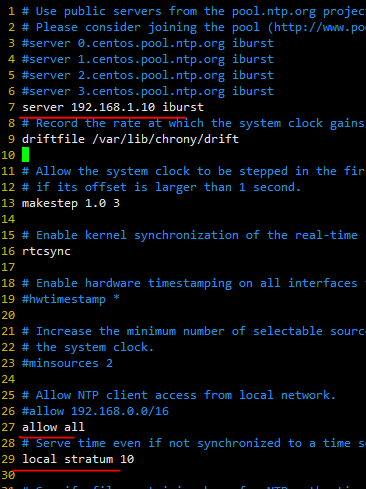This screenshot has width=366, height=489.
Task: Click the line number 7 in gutter
Action: [x=11, y=107]
